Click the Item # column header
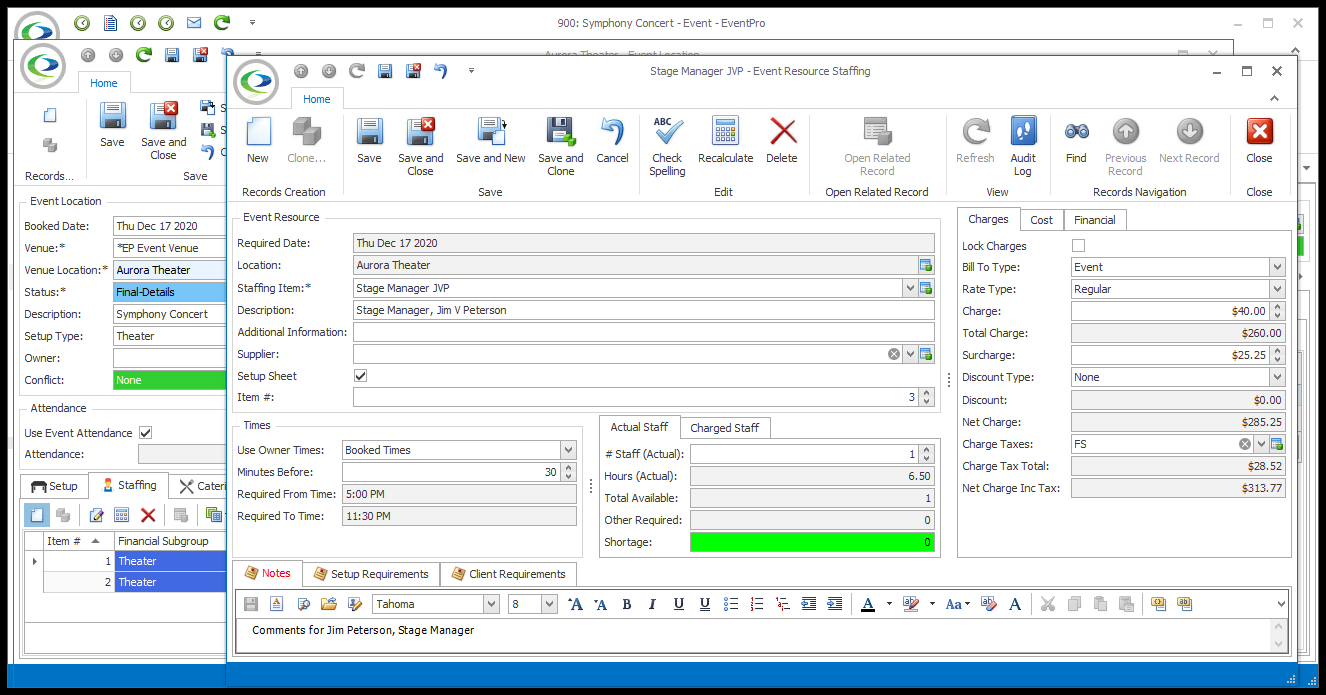This screenshot has height=695, width=1326. pos(79,541)
